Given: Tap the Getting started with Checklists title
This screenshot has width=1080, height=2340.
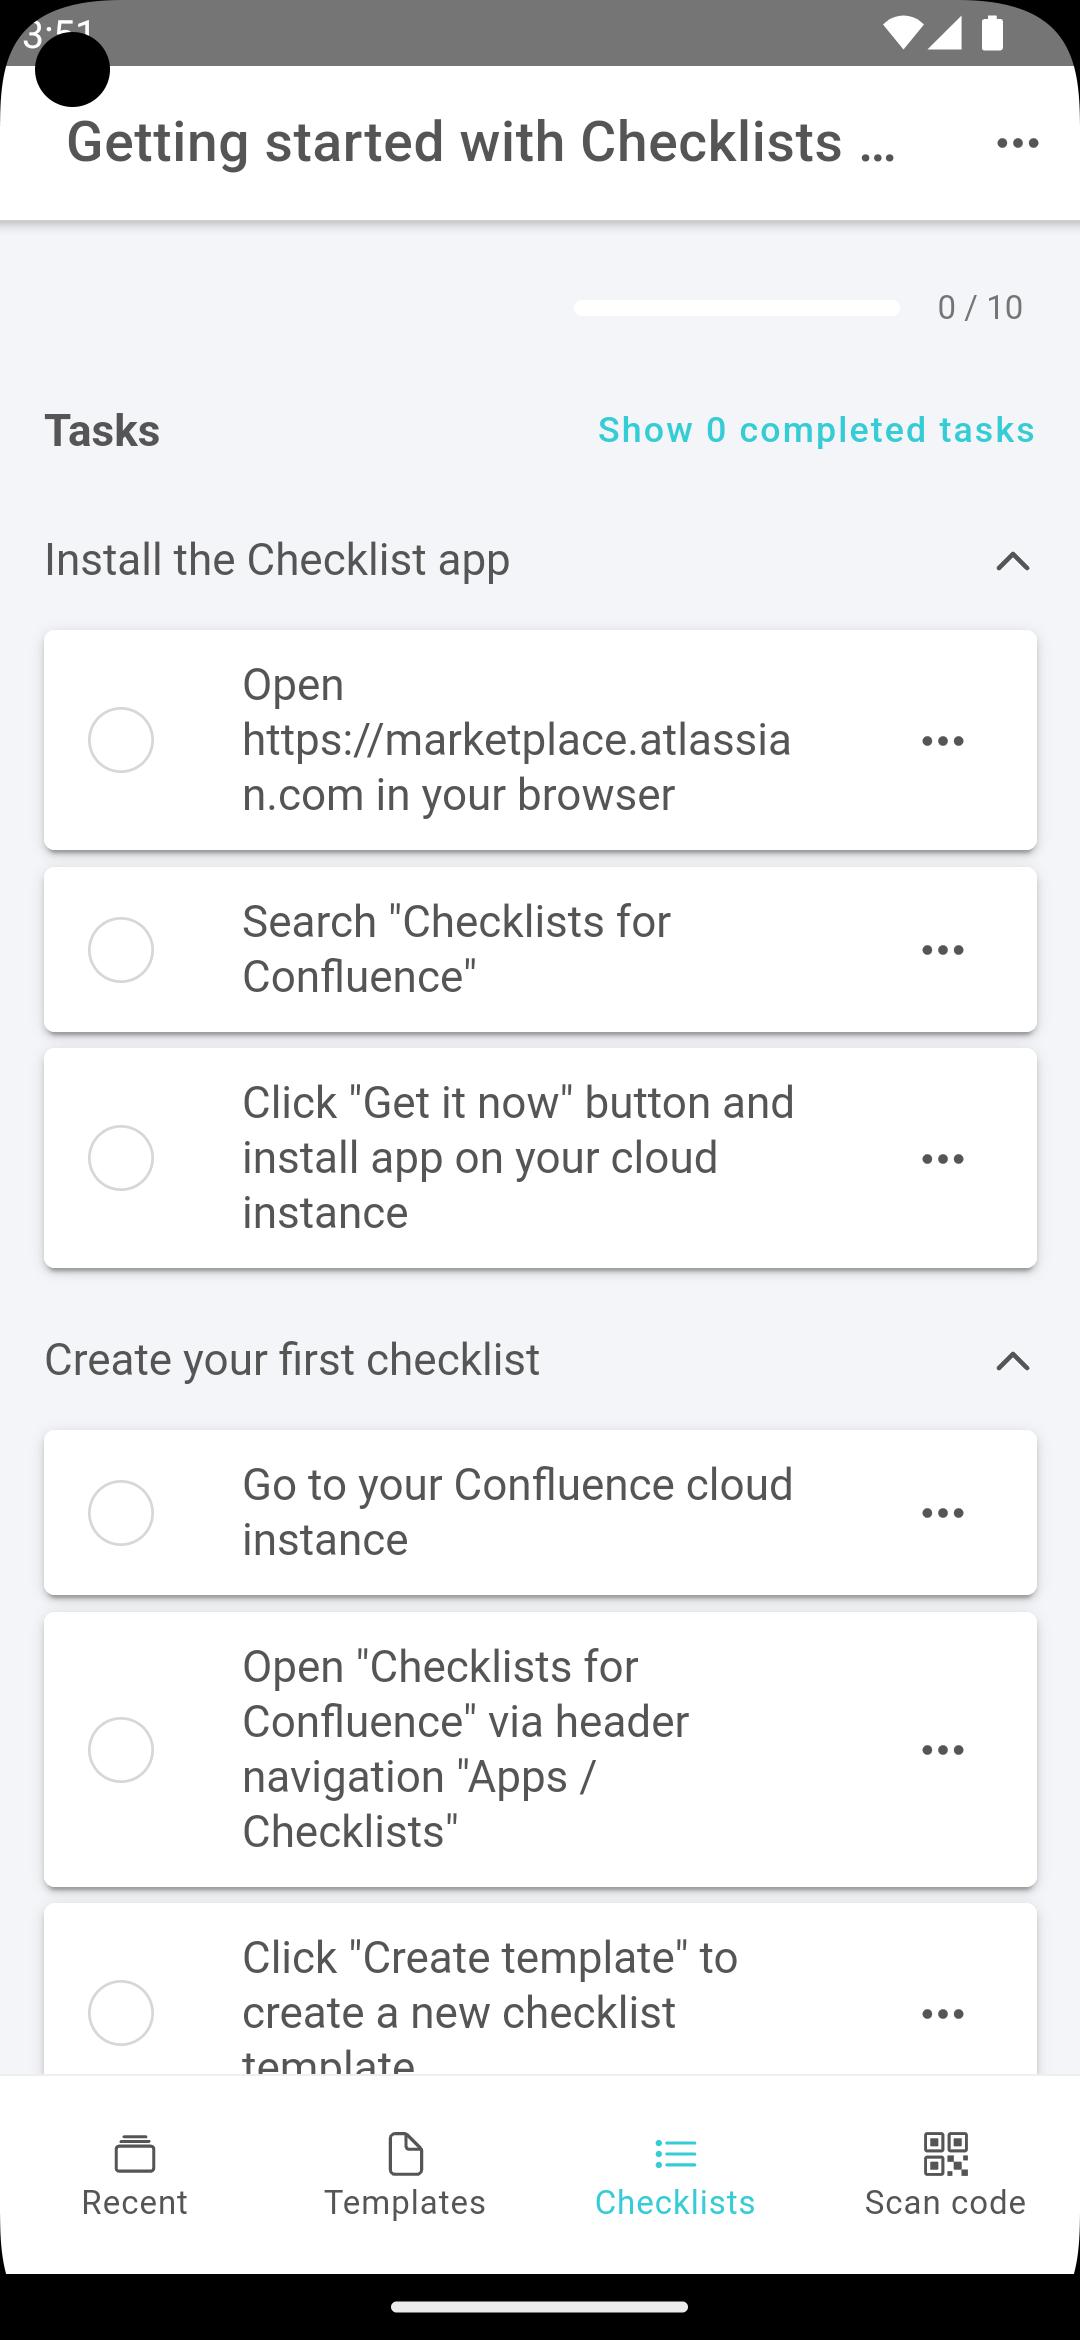Looking at the screenshot, I should (x=481, y=142).
